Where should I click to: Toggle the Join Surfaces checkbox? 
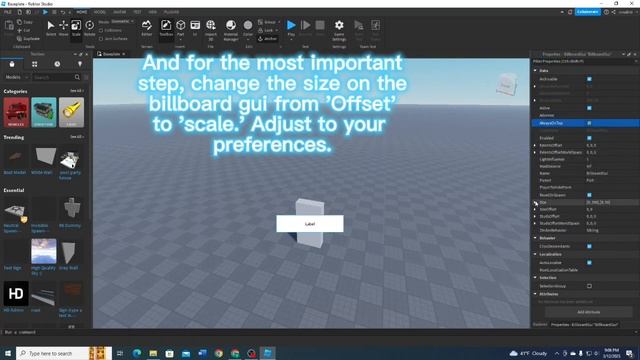point(101,39)
